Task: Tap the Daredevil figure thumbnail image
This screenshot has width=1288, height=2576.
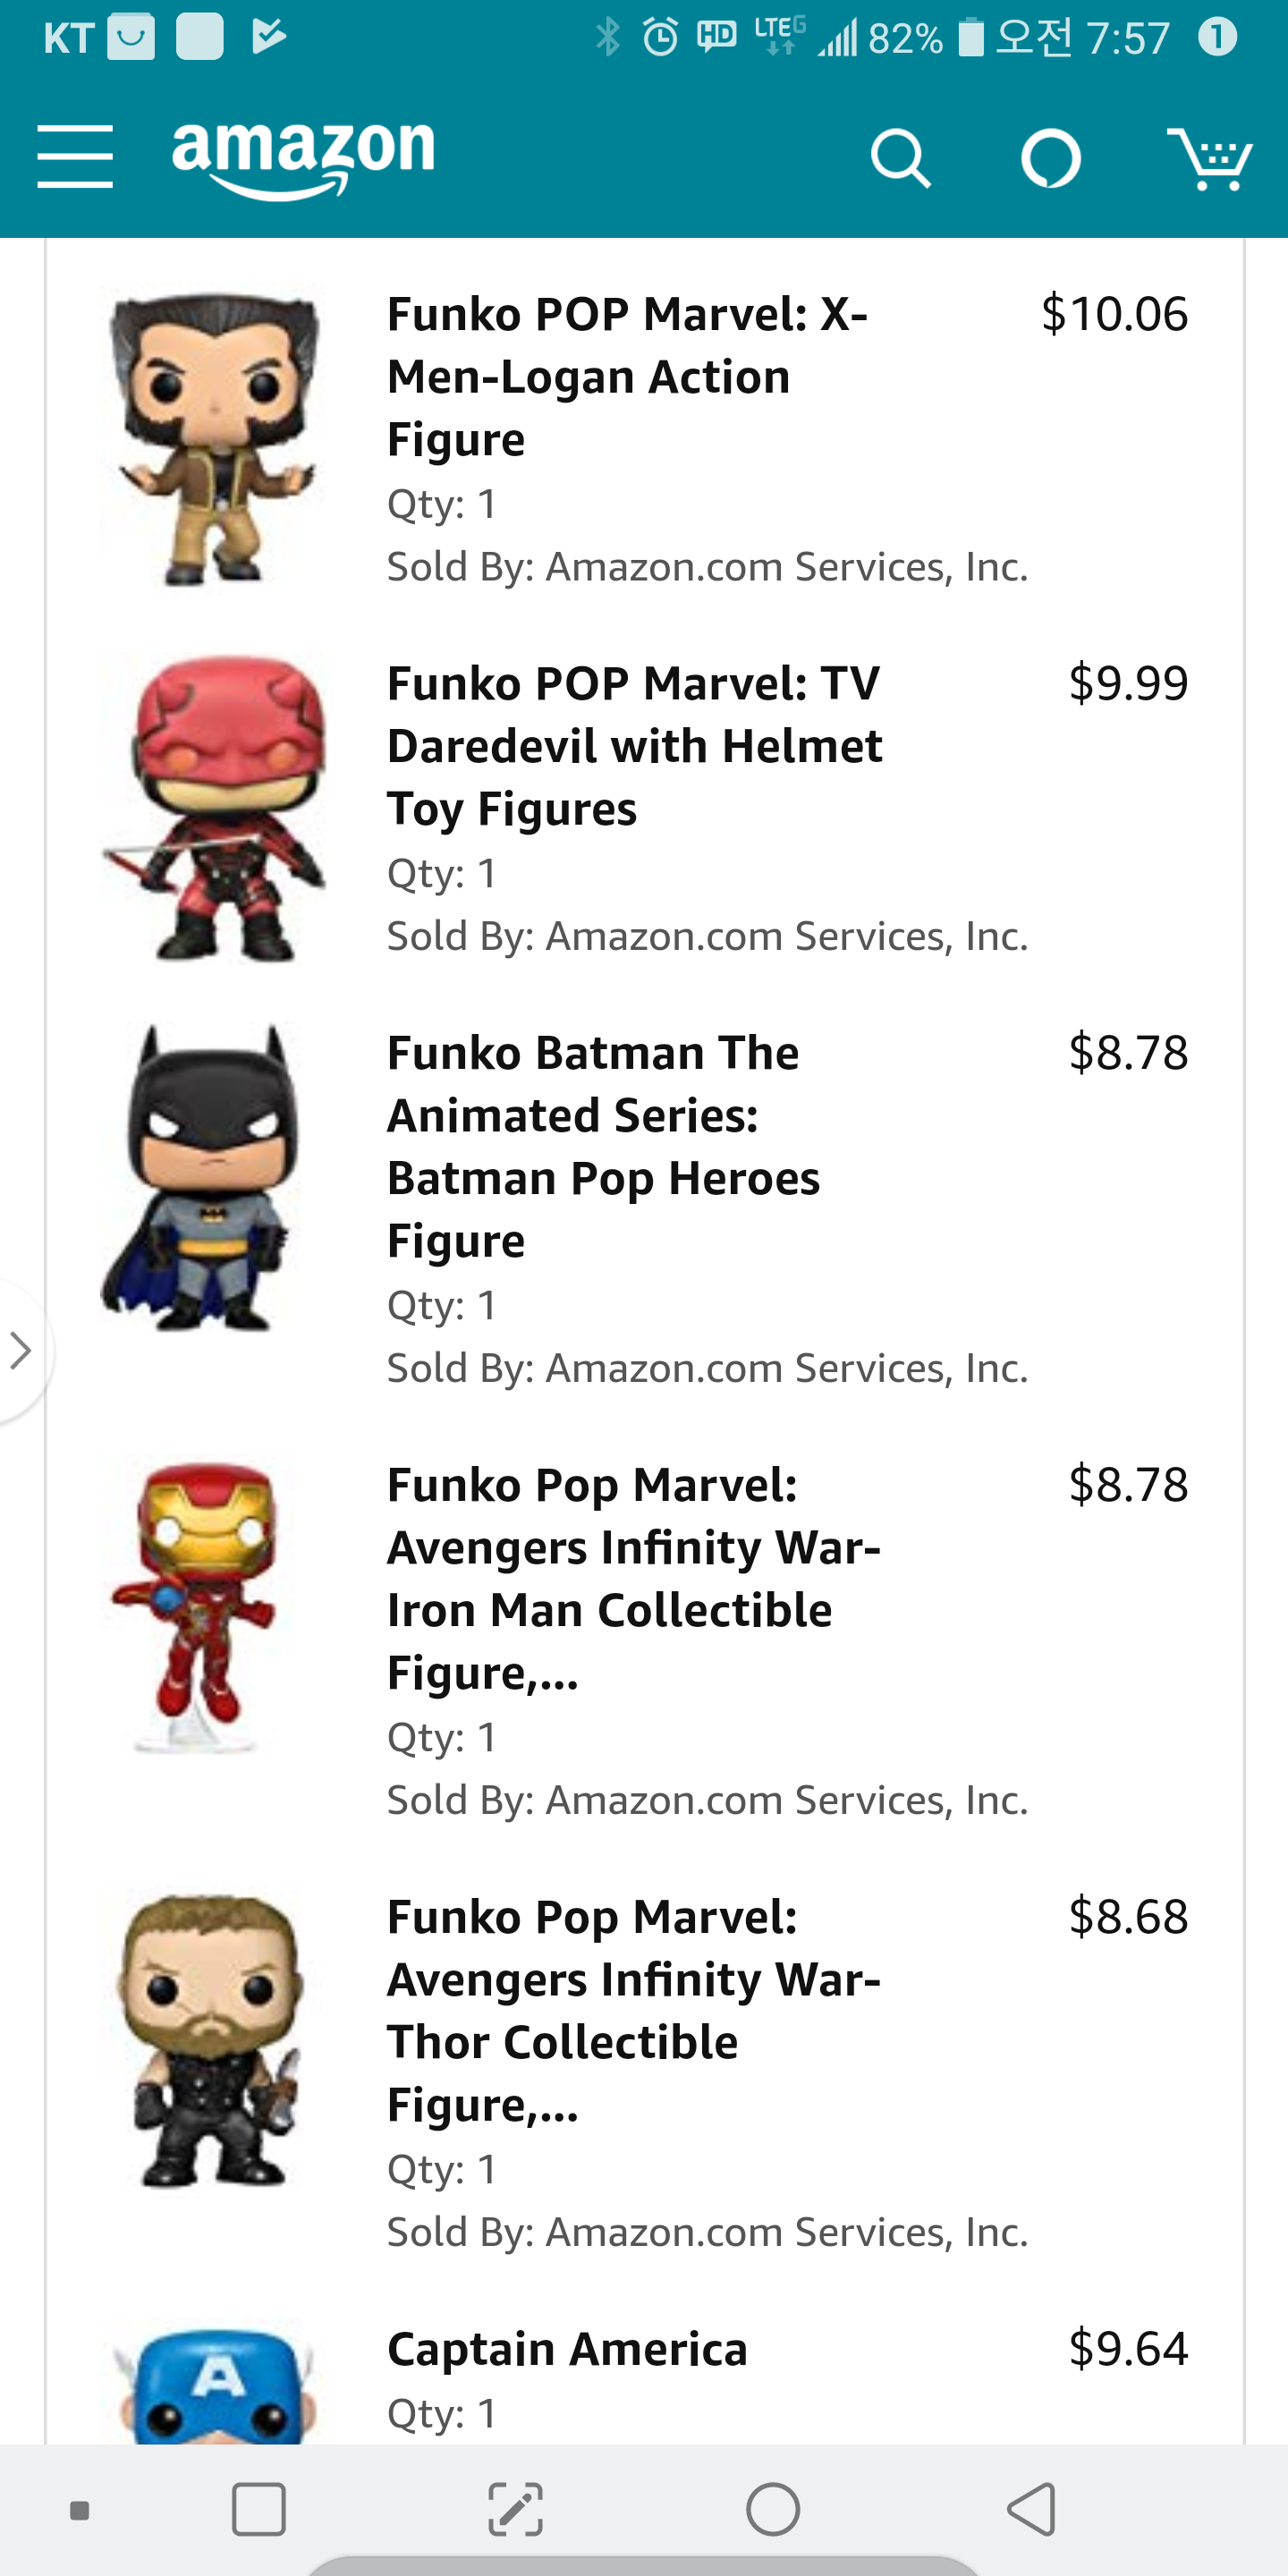Action: click(x=213, y=808)
